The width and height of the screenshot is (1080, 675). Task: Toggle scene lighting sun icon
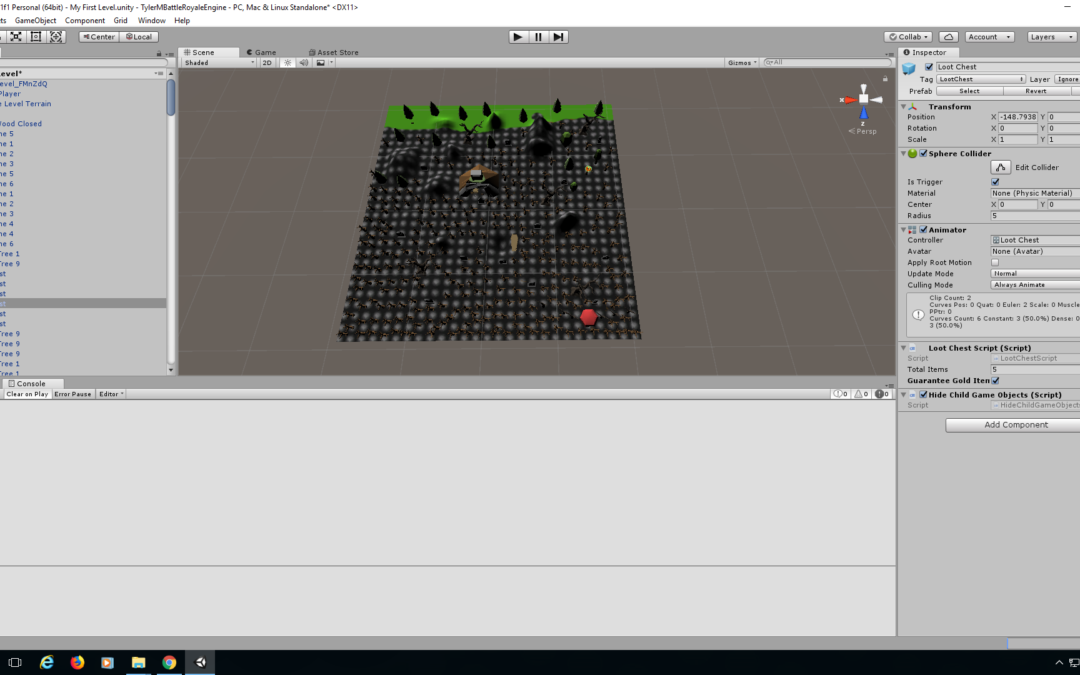click(x=288, y=63)
